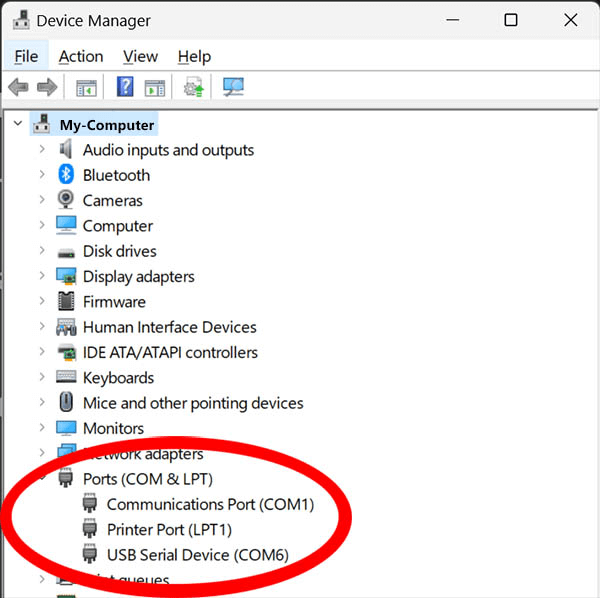Select Audio inputs and outputs label
This screenshot has height=598, width=600.
[x=168, y=150]
